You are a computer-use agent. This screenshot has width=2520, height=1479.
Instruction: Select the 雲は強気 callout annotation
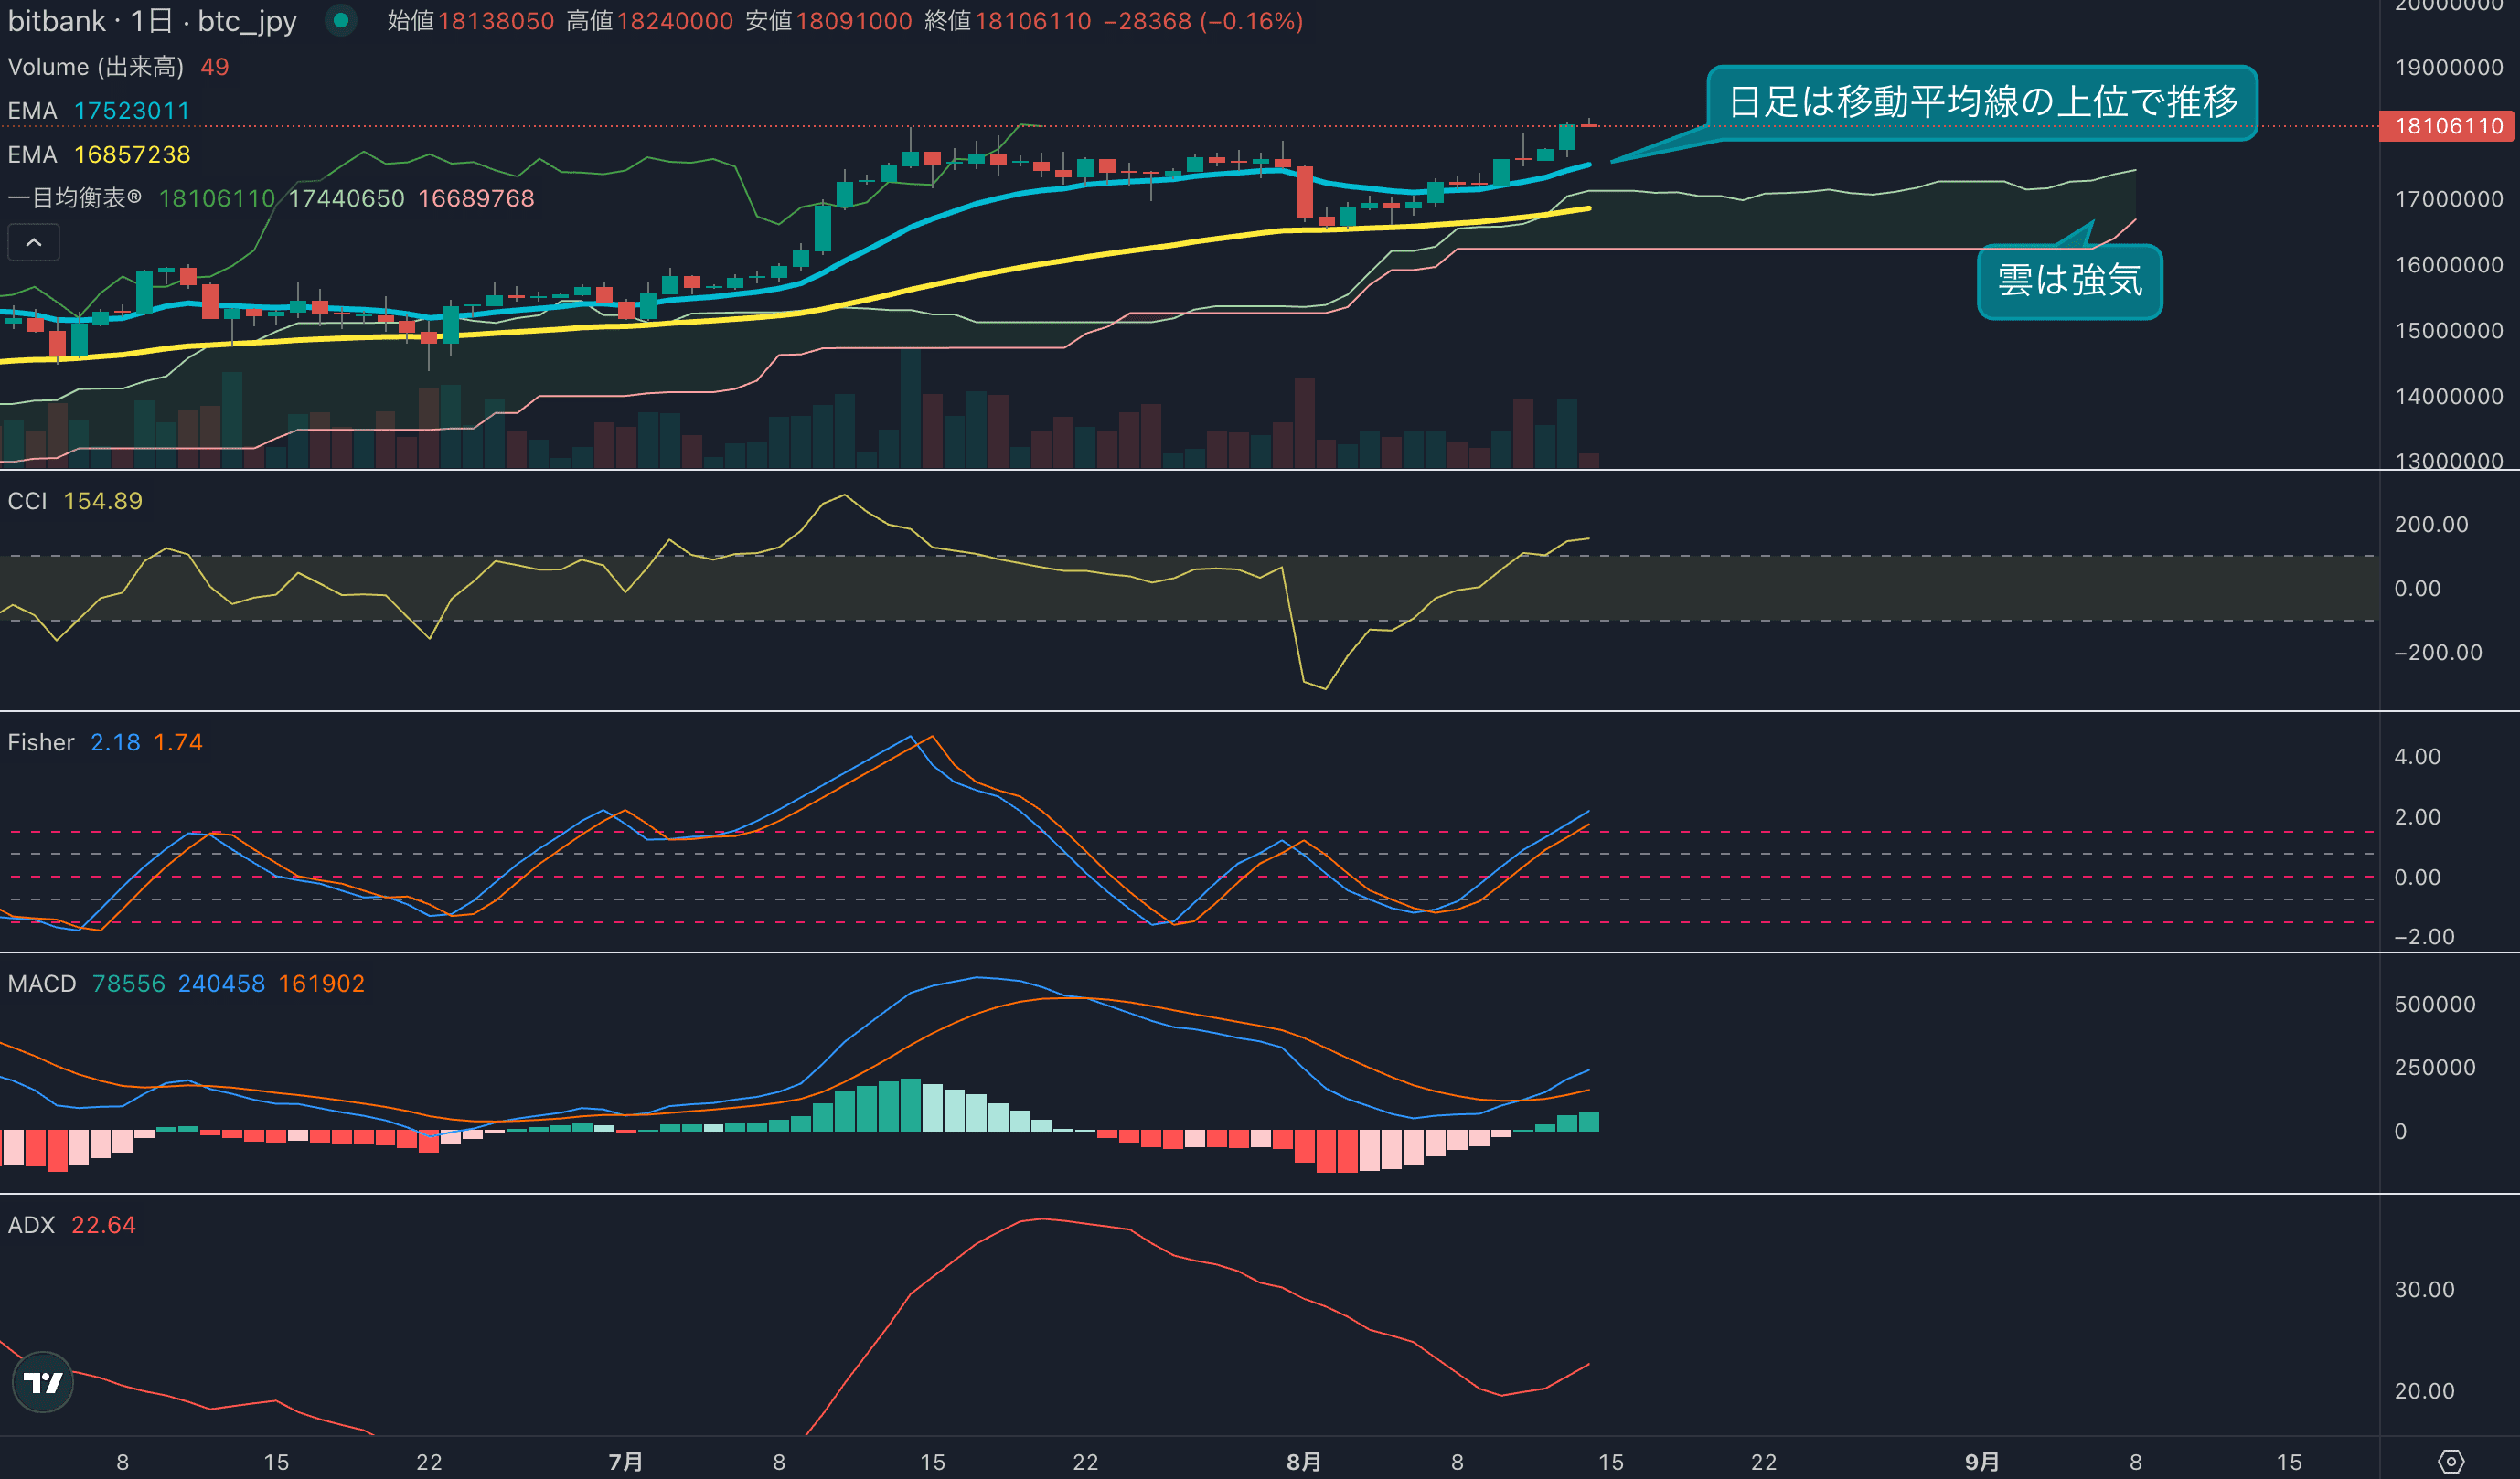pos(2069,281)
